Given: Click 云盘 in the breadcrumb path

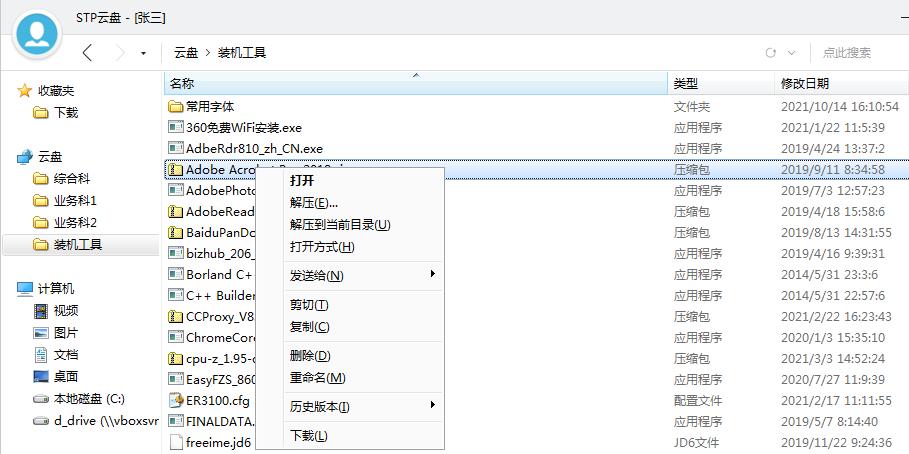Looking at the screenshot, I should point(186,53).
